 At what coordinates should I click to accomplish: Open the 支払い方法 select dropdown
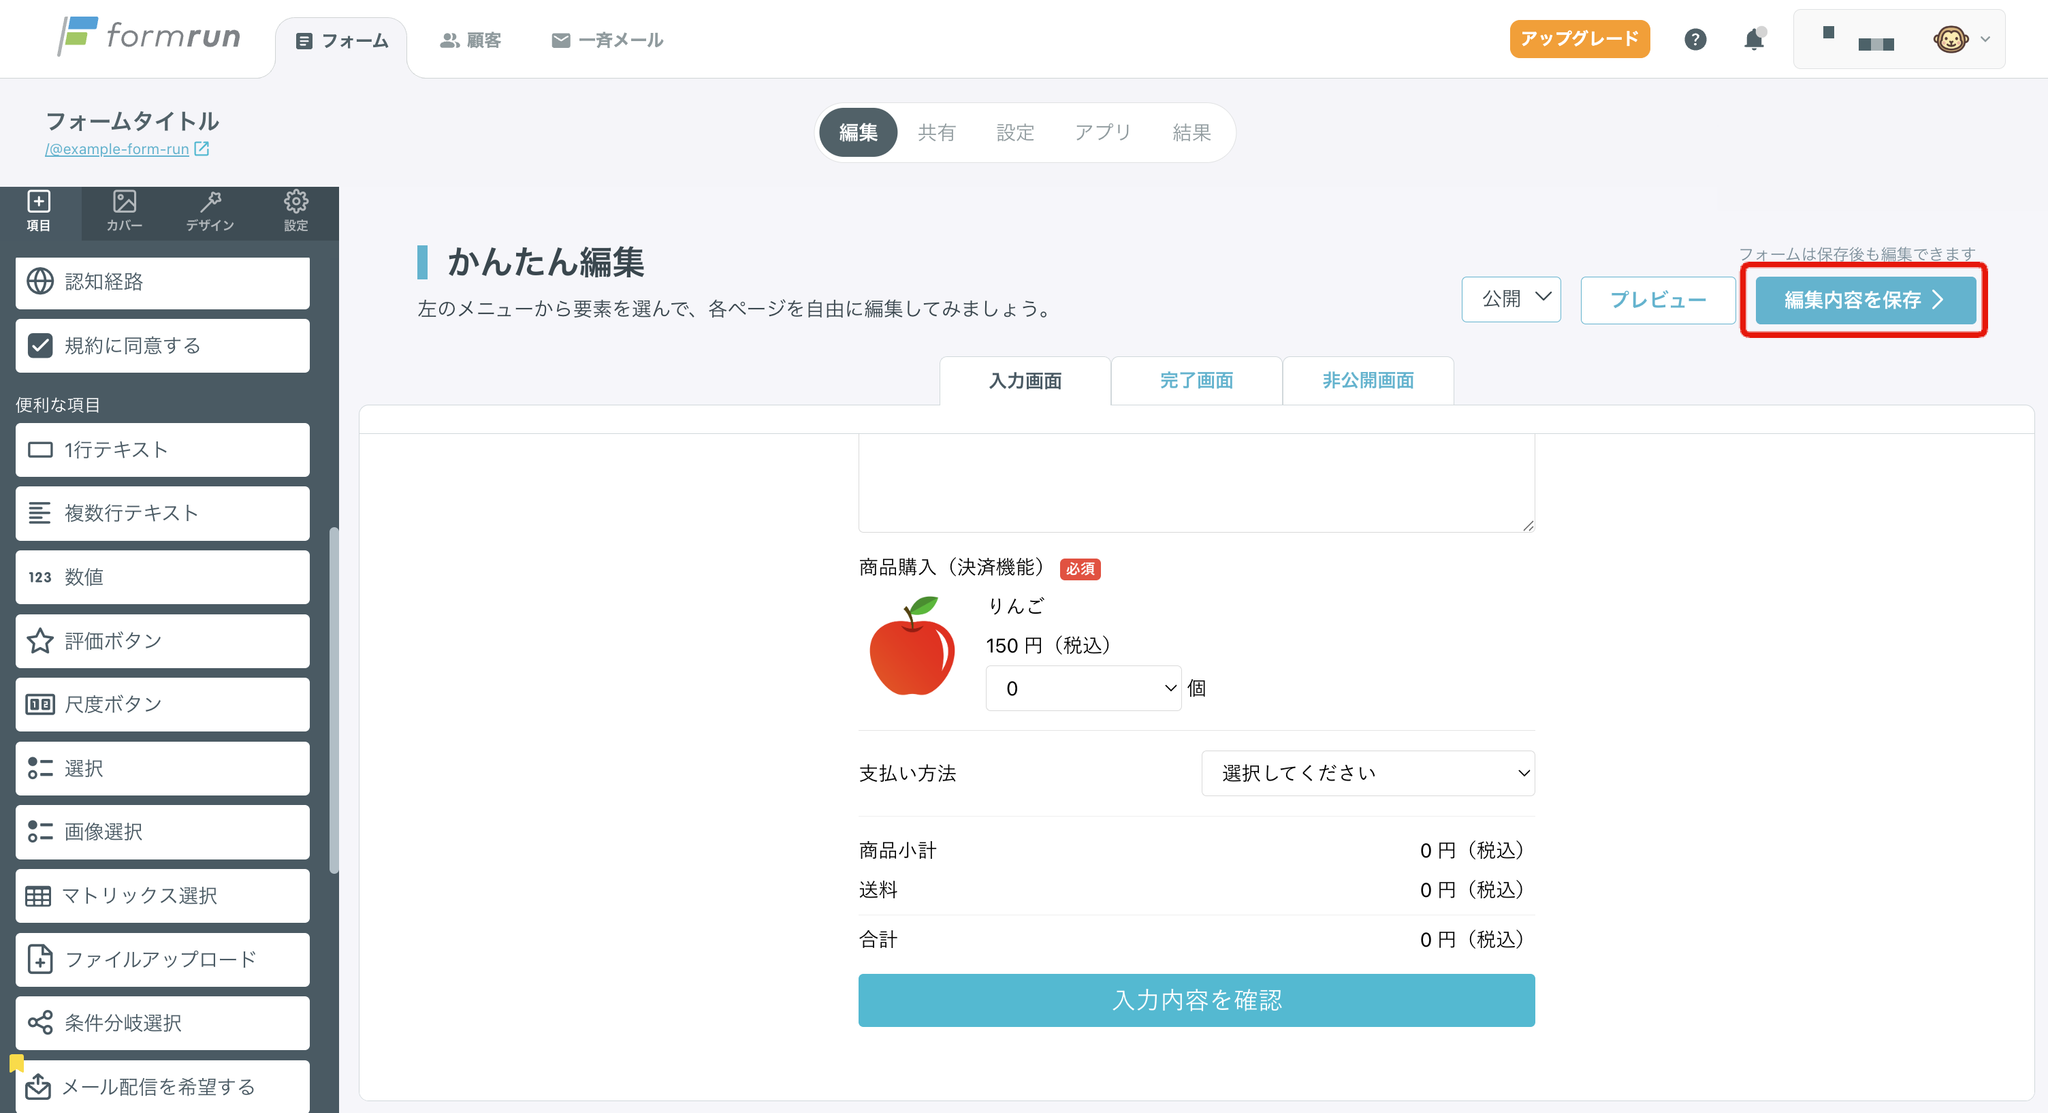point(1367,773)
